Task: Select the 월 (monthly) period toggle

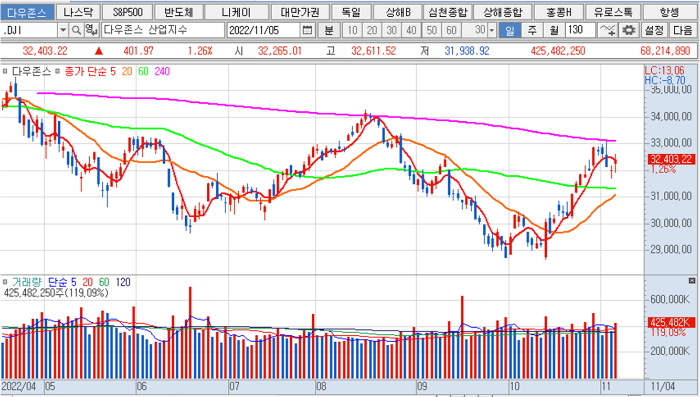Action: coord(554,30)
